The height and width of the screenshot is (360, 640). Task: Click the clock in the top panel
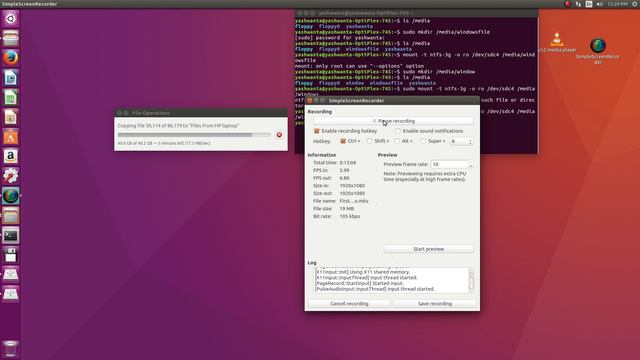pos(617,4)
